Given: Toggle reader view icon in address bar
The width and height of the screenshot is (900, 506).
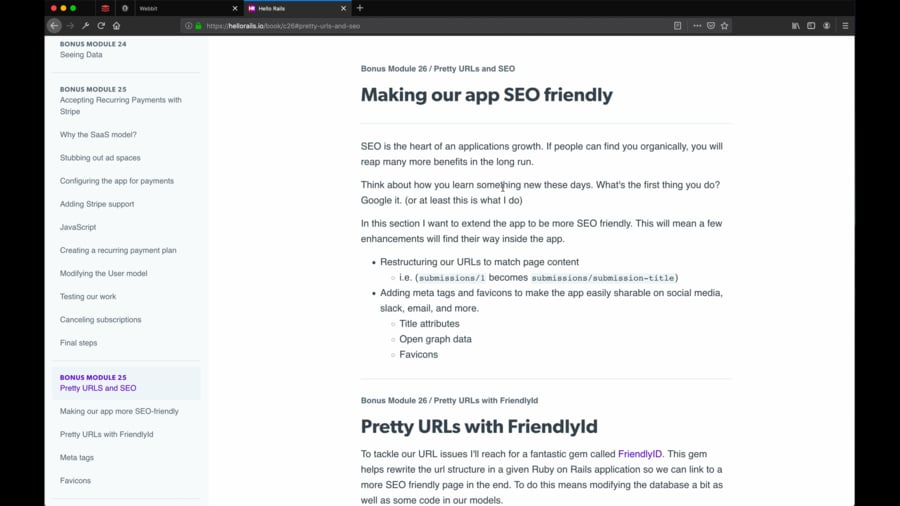Looking at the screenshot, I should coord(677,26).
